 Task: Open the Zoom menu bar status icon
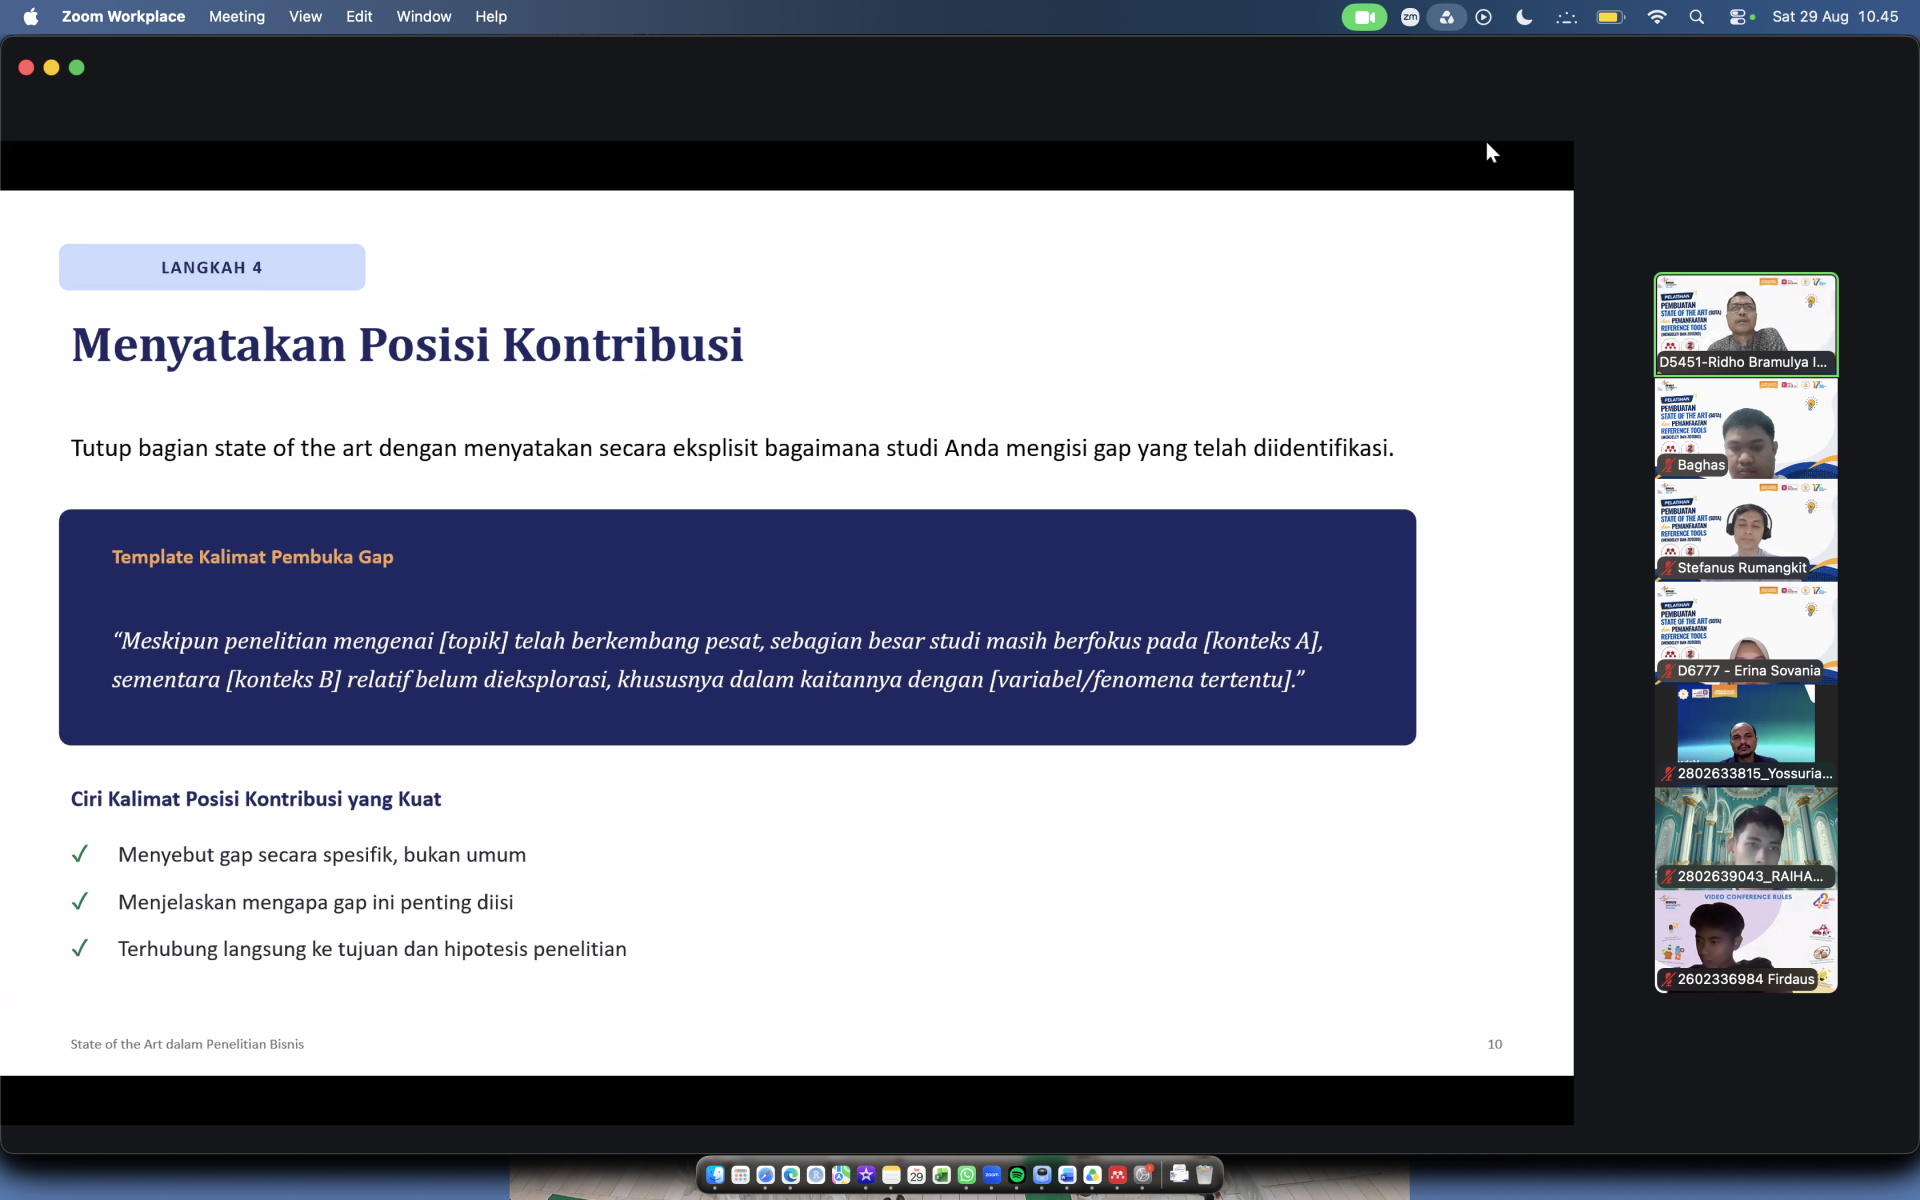tap(1410, 17)
